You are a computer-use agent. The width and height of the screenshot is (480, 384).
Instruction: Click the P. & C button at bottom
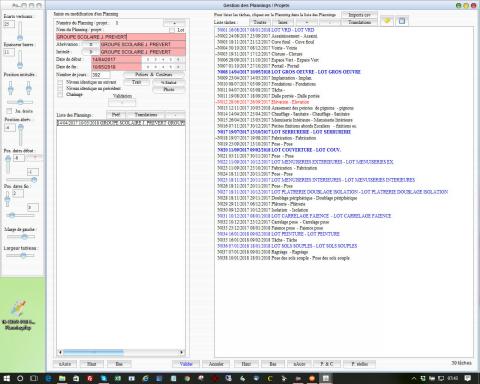click(x=326, y=364)
